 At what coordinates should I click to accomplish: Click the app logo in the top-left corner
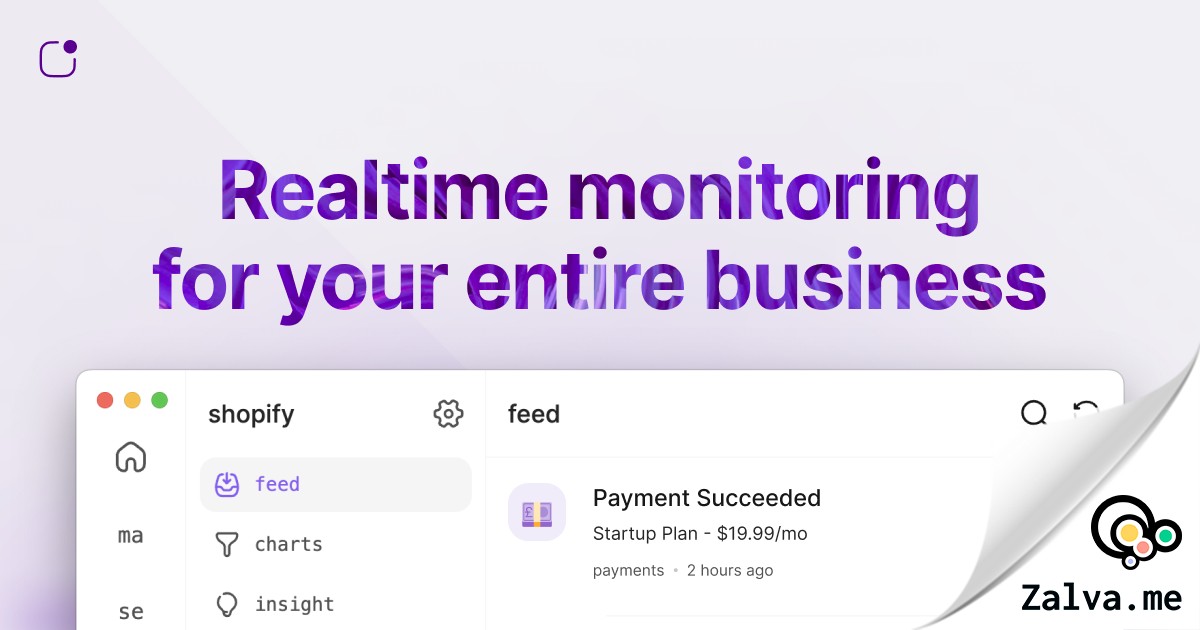point(57,58)
